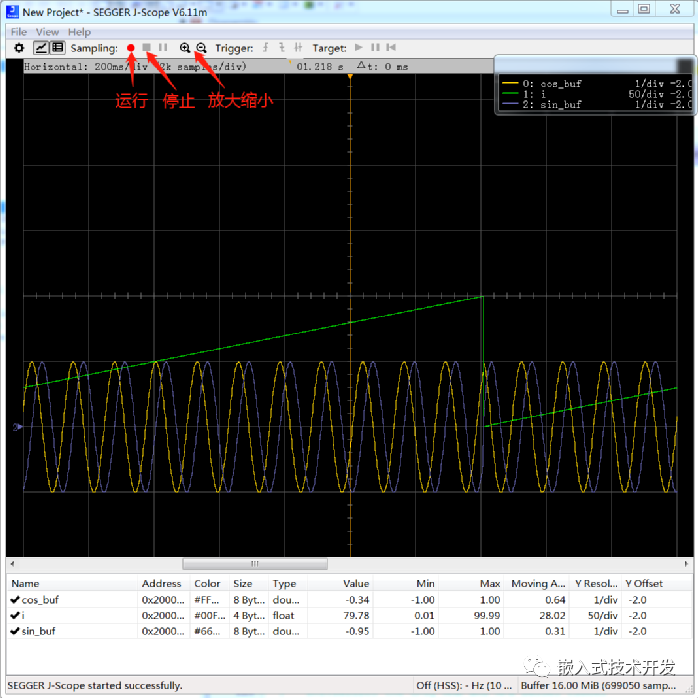Select the i color cell #00F...
Viewport: 698px width, 698px height.
[210, 615]
